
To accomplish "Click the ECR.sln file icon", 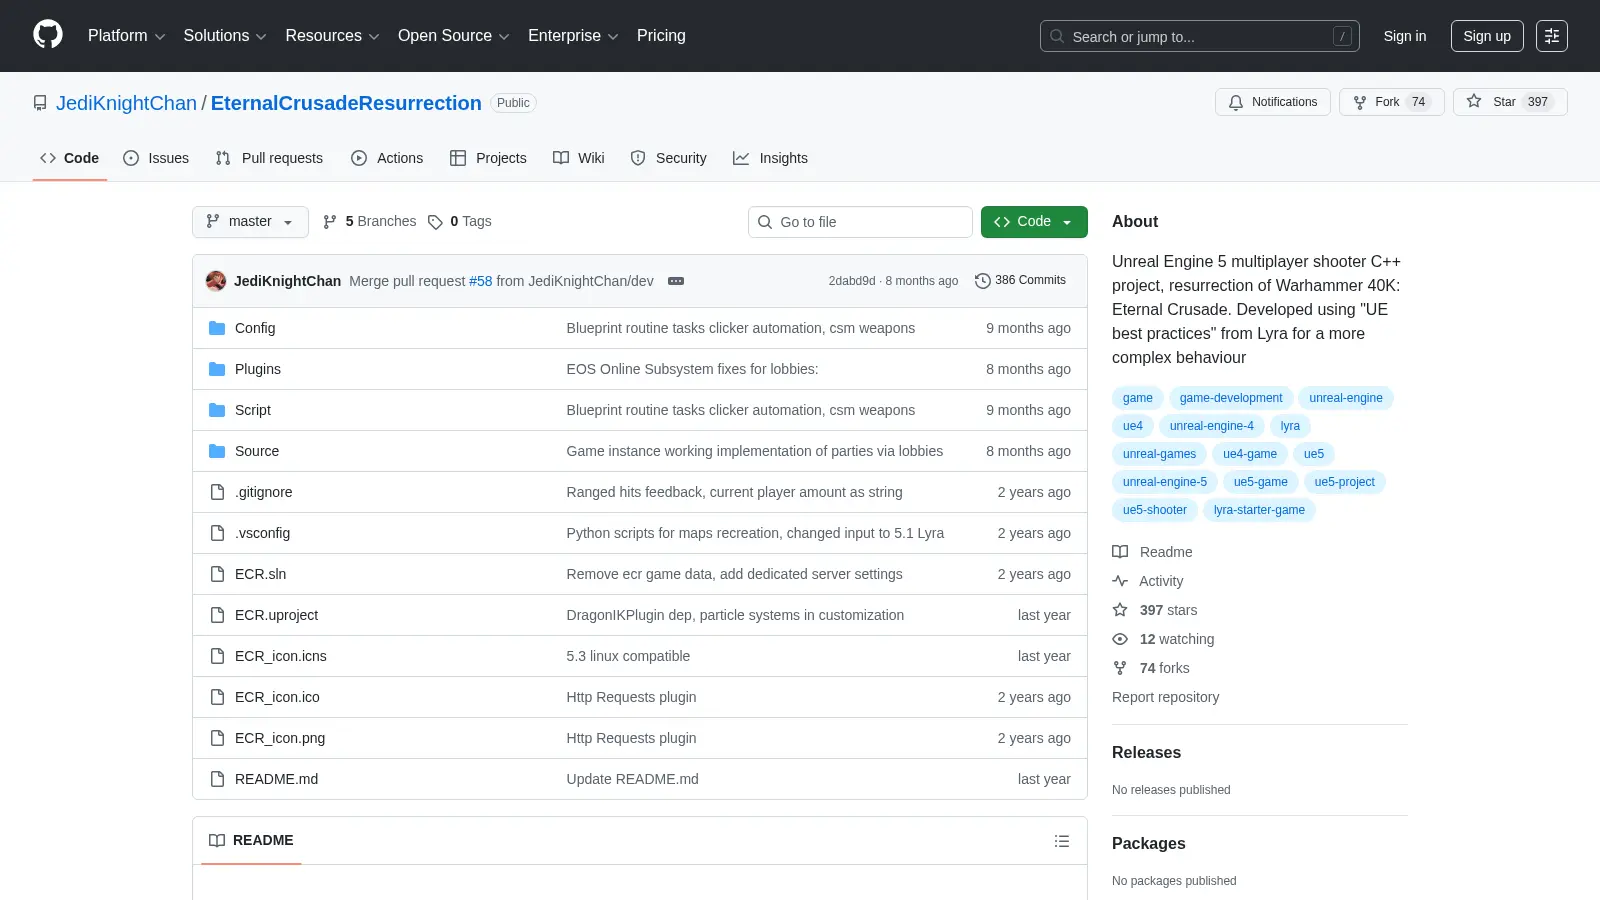I will point(217,574).
